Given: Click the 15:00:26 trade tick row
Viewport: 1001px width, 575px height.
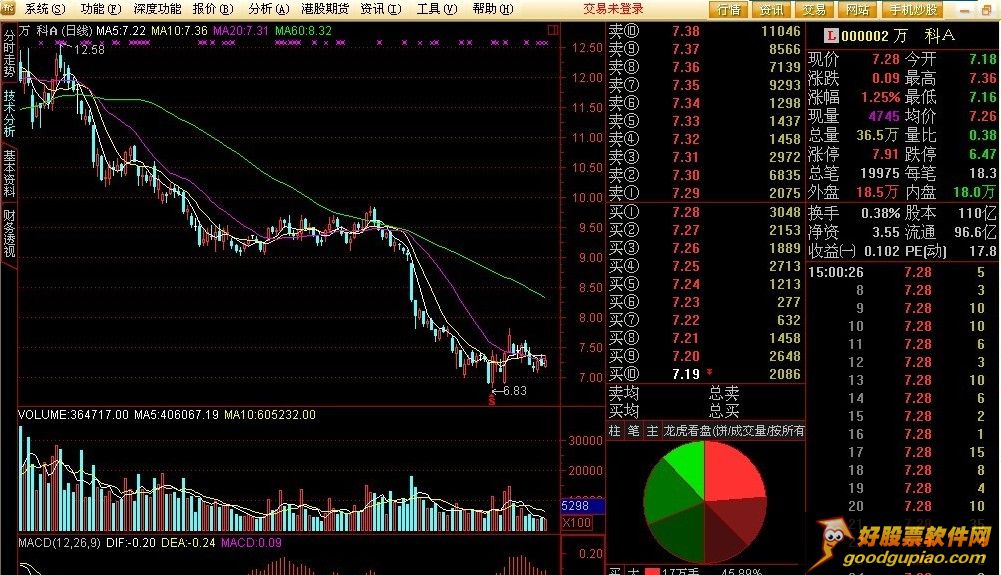Looking at the screenshot, I should click(x=901, y=273).
